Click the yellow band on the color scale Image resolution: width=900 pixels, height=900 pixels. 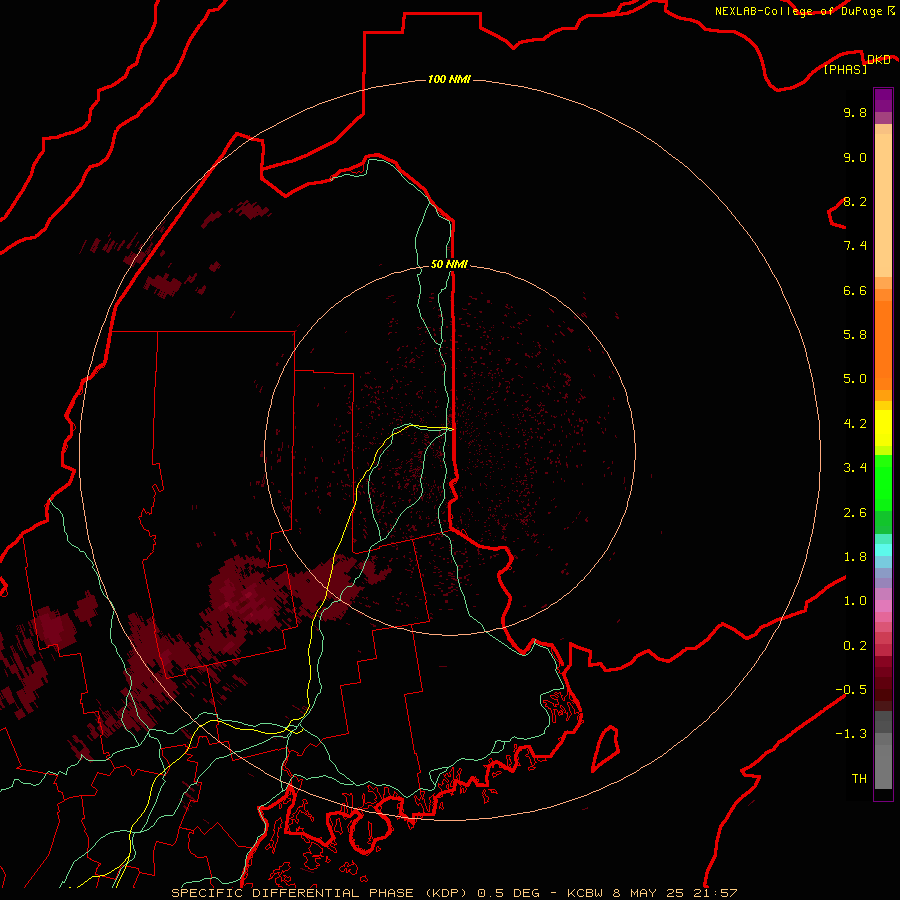coord(883,428)
